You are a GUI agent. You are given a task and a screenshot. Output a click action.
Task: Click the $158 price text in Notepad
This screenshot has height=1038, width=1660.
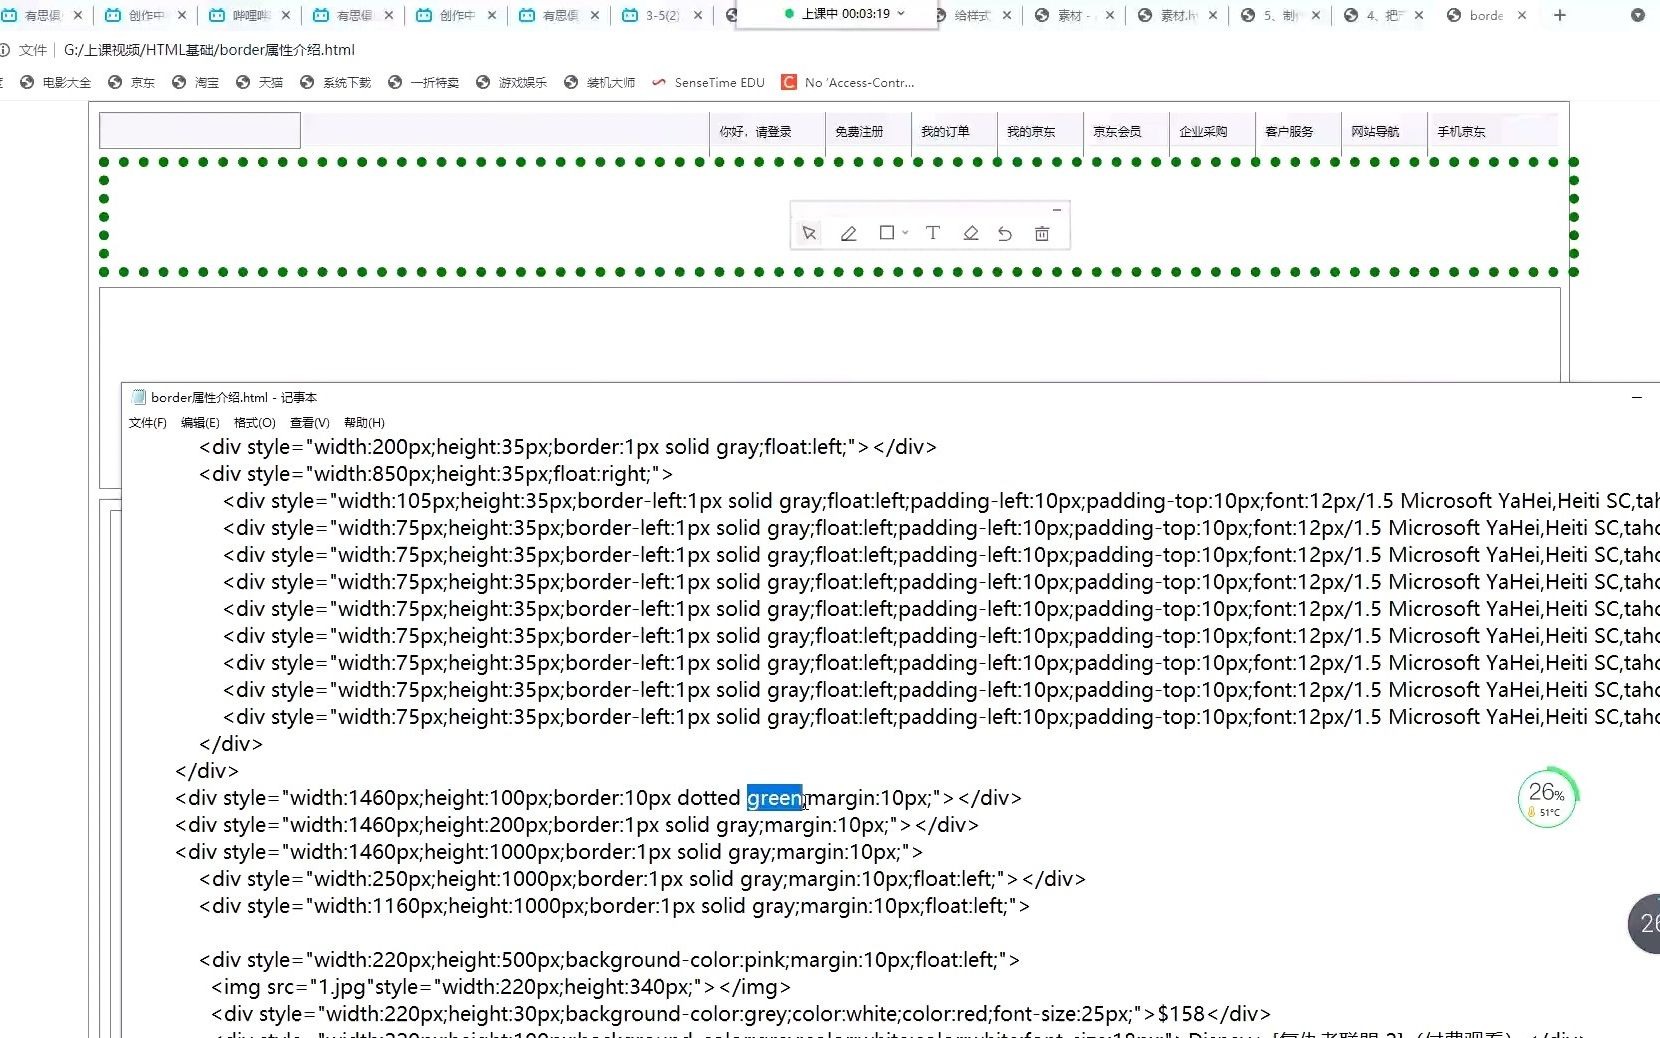coord(1181,1014)
